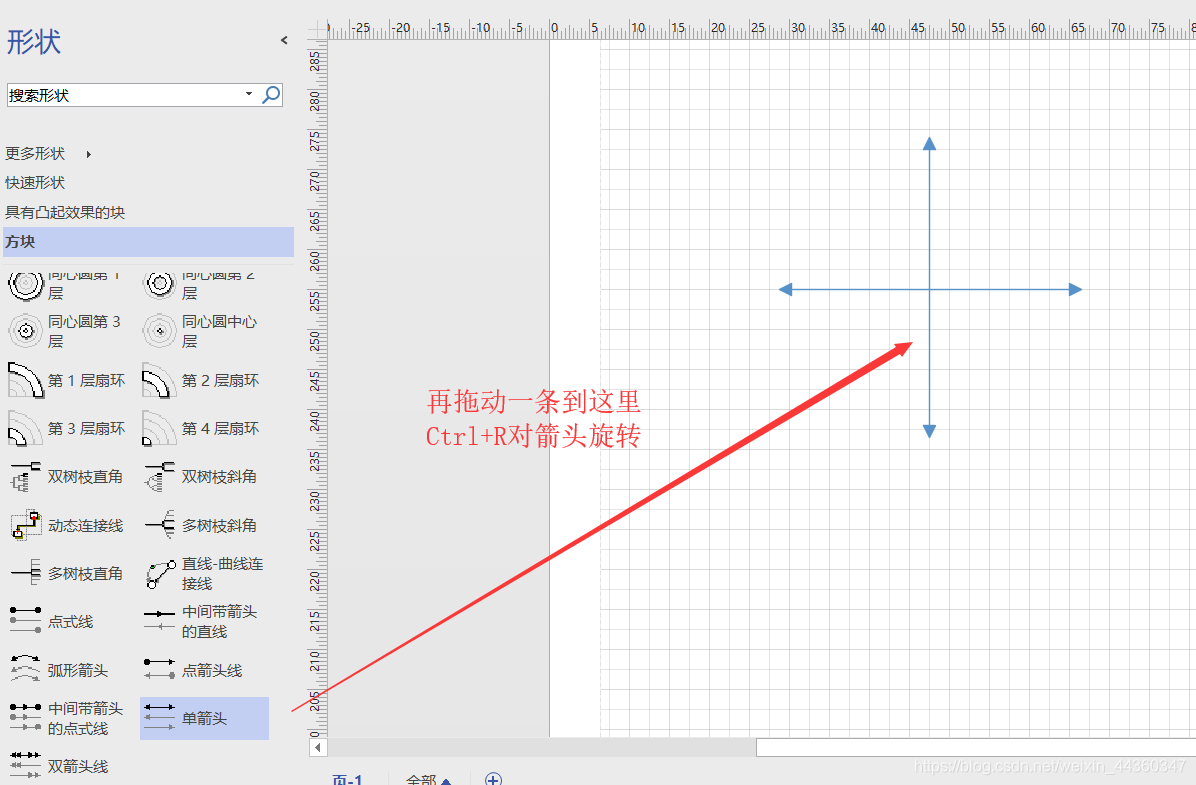Switch to the 页-1 page tab
Screen dimensions: 1196x785
pos(348,779)
